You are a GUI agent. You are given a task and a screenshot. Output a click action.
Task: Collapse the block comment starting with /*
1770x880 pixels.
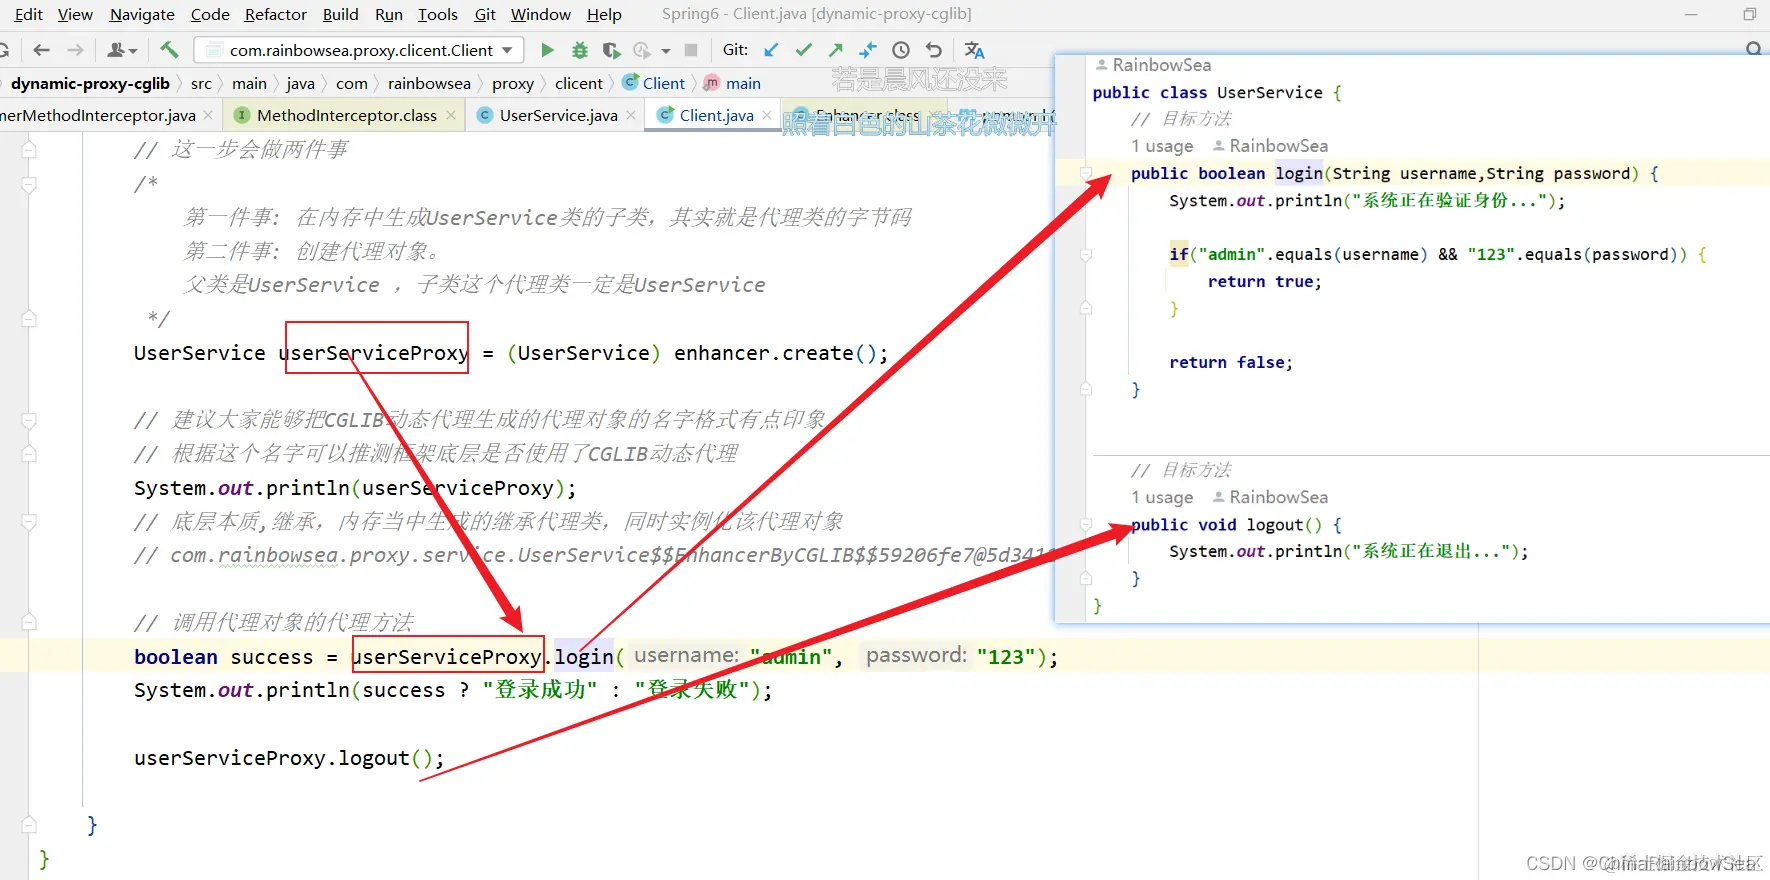pyautogui.click(x=29, y=184)
